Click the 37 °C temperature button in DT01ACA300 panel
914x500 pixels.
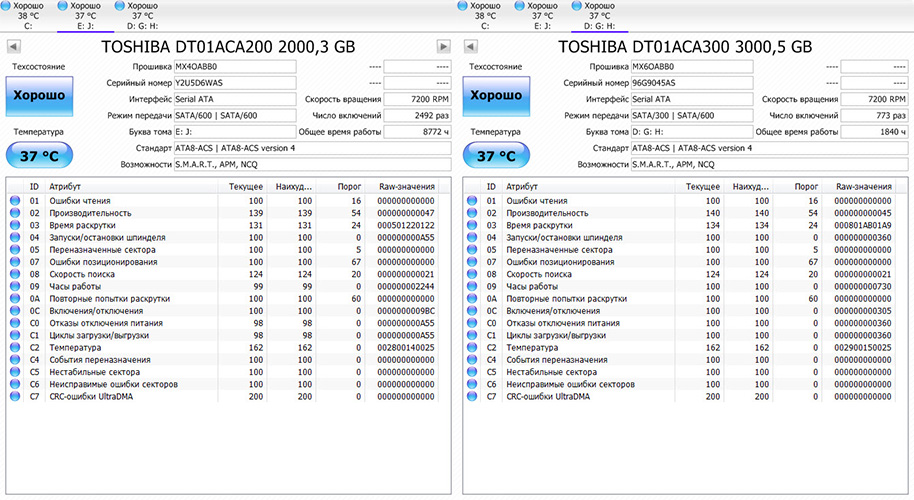(x=496, y=156)
